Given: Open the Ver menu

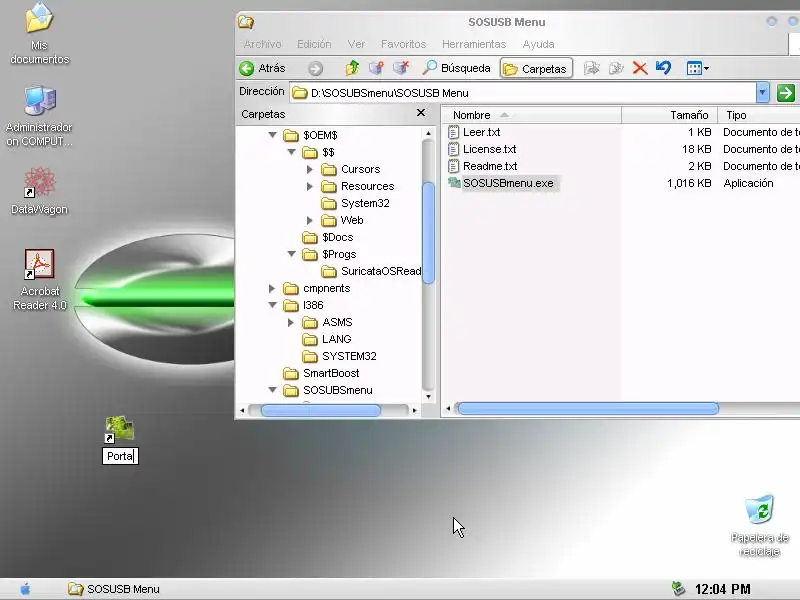Looking at the screenshot, I should [356, 44].
